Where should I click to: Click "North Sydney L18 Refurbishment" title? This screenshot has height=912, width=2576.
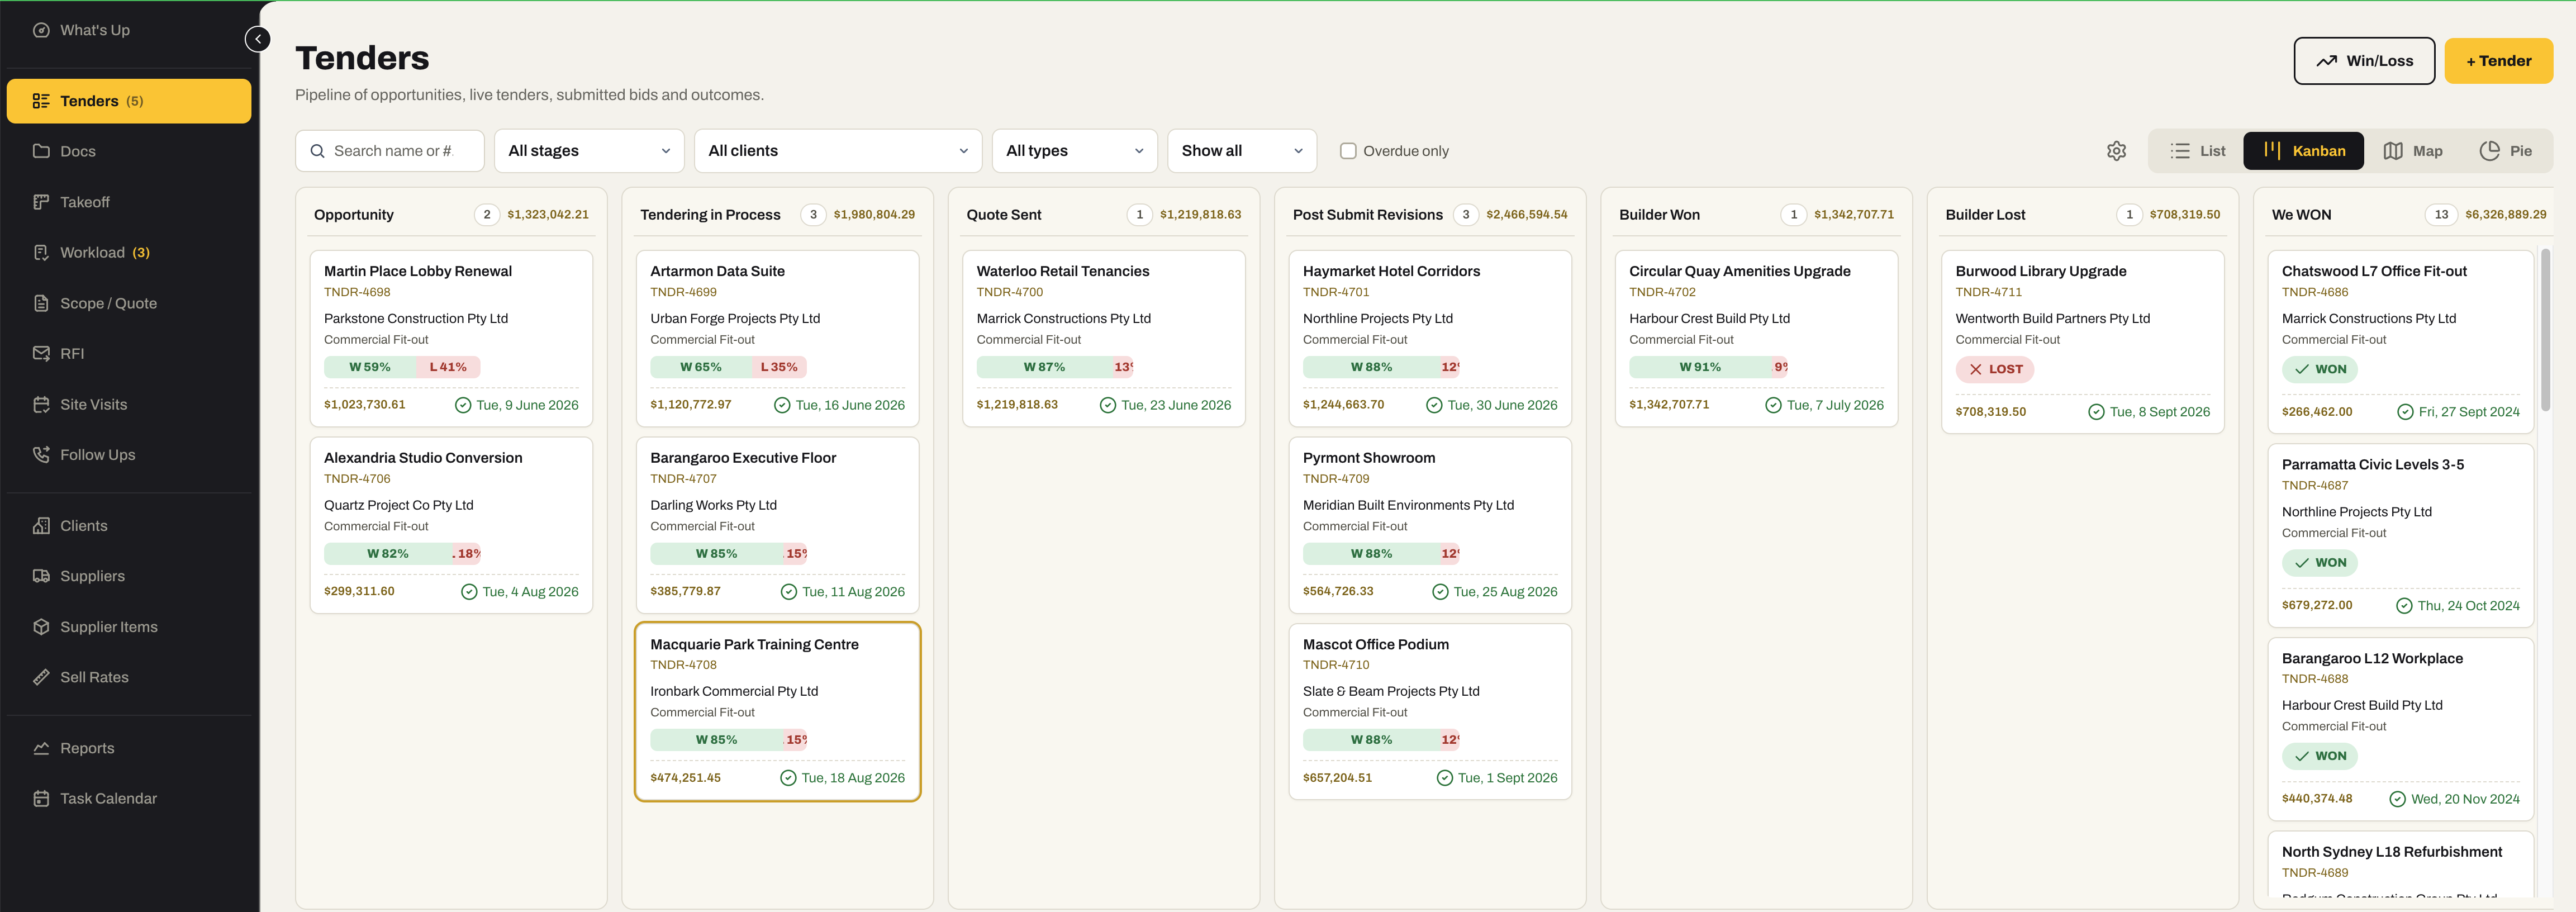[x=2391, y=852]
